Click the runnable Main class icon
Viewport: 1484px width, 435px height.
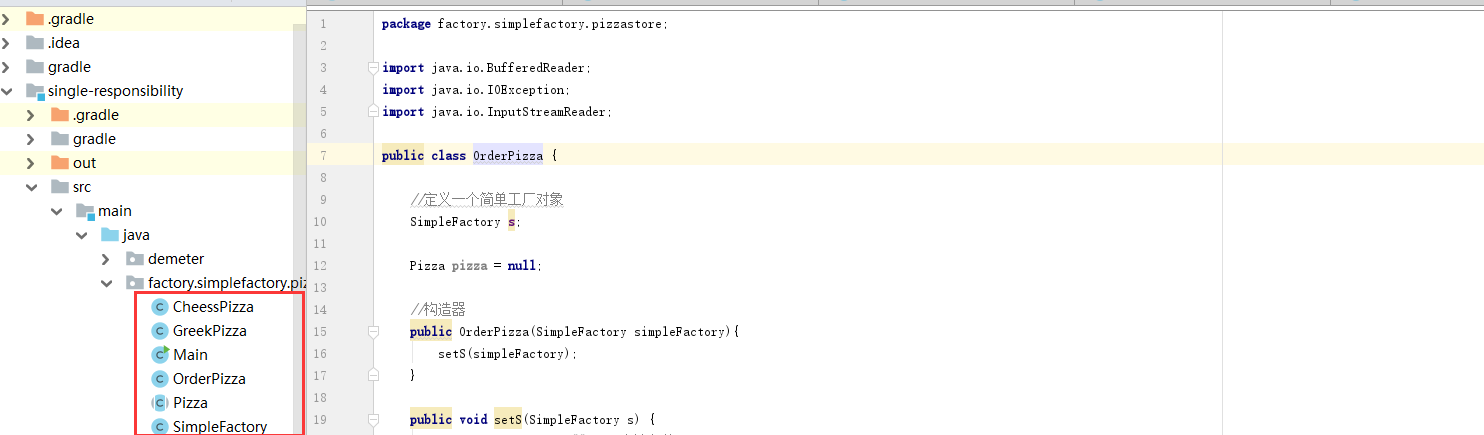click(159, 355)
